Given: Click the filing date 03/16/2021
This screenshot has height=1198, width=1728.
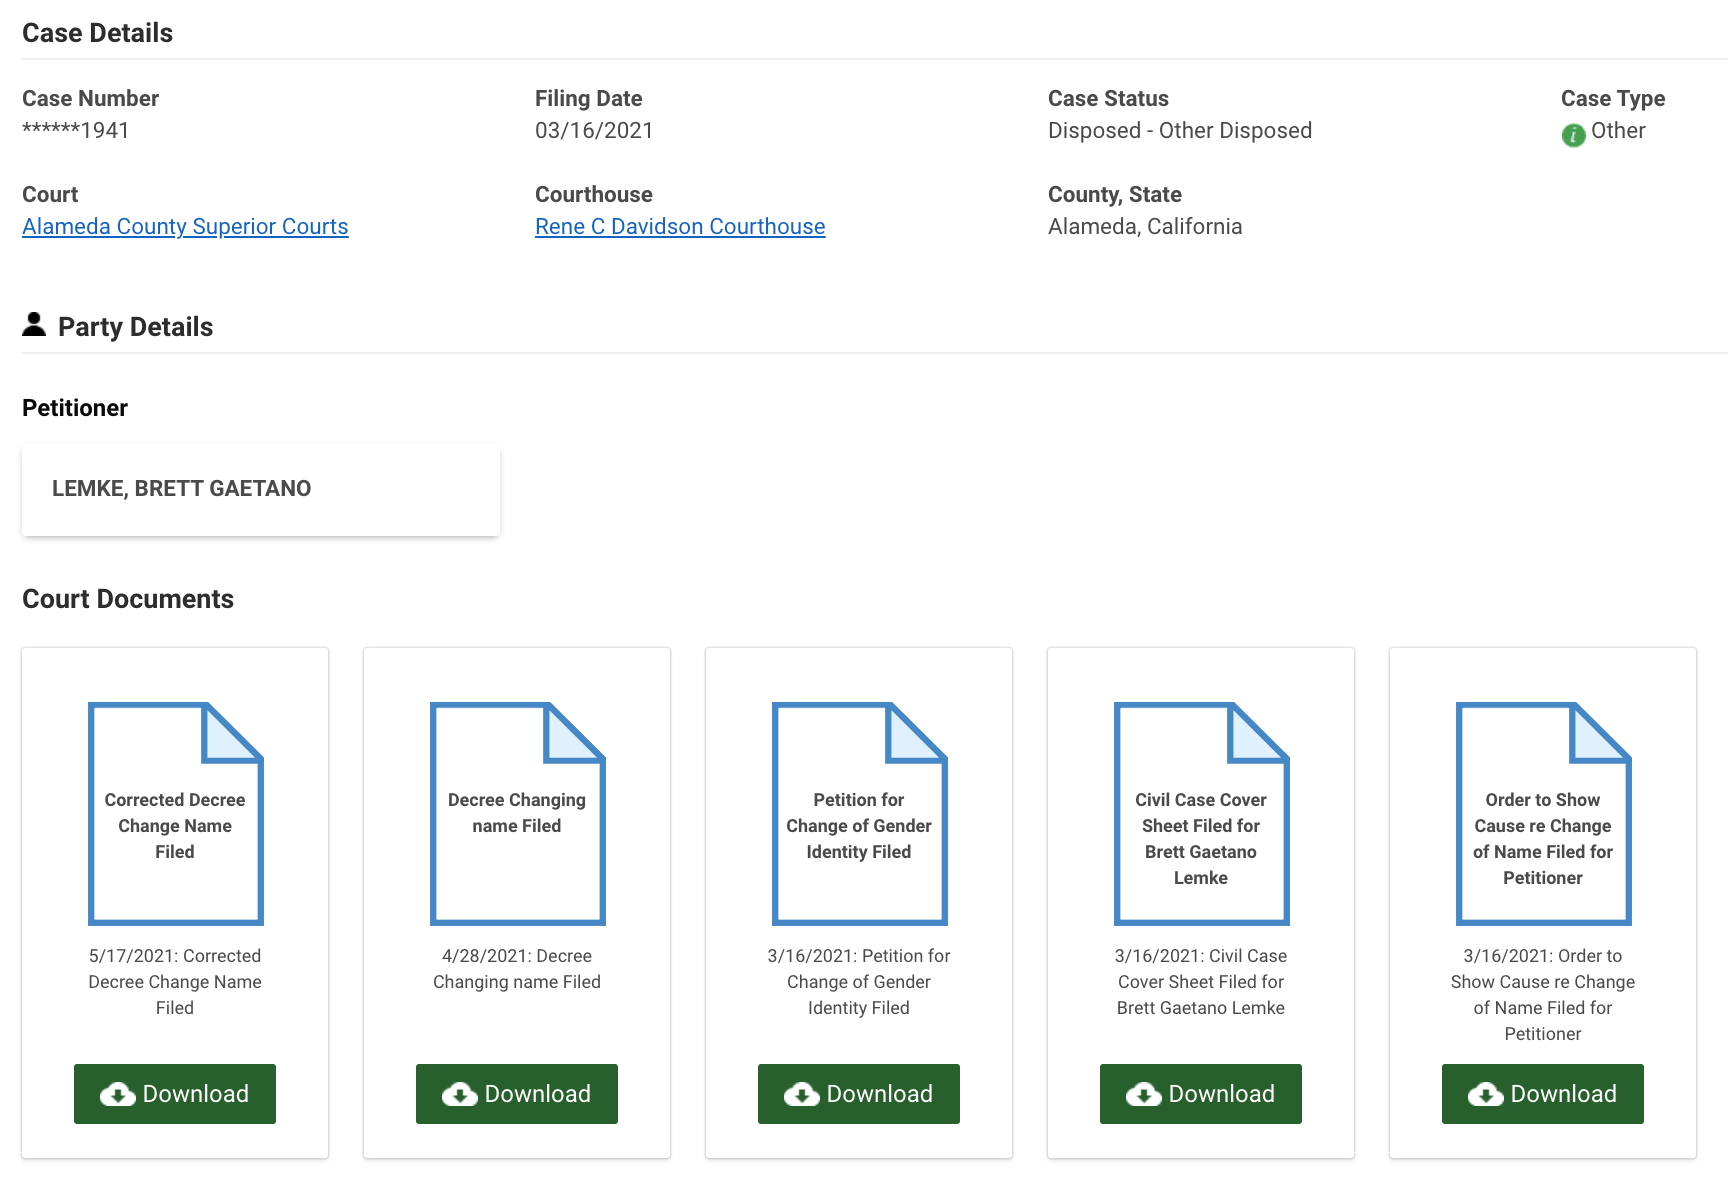Looking at the screenshot, I should click(594, 131).
